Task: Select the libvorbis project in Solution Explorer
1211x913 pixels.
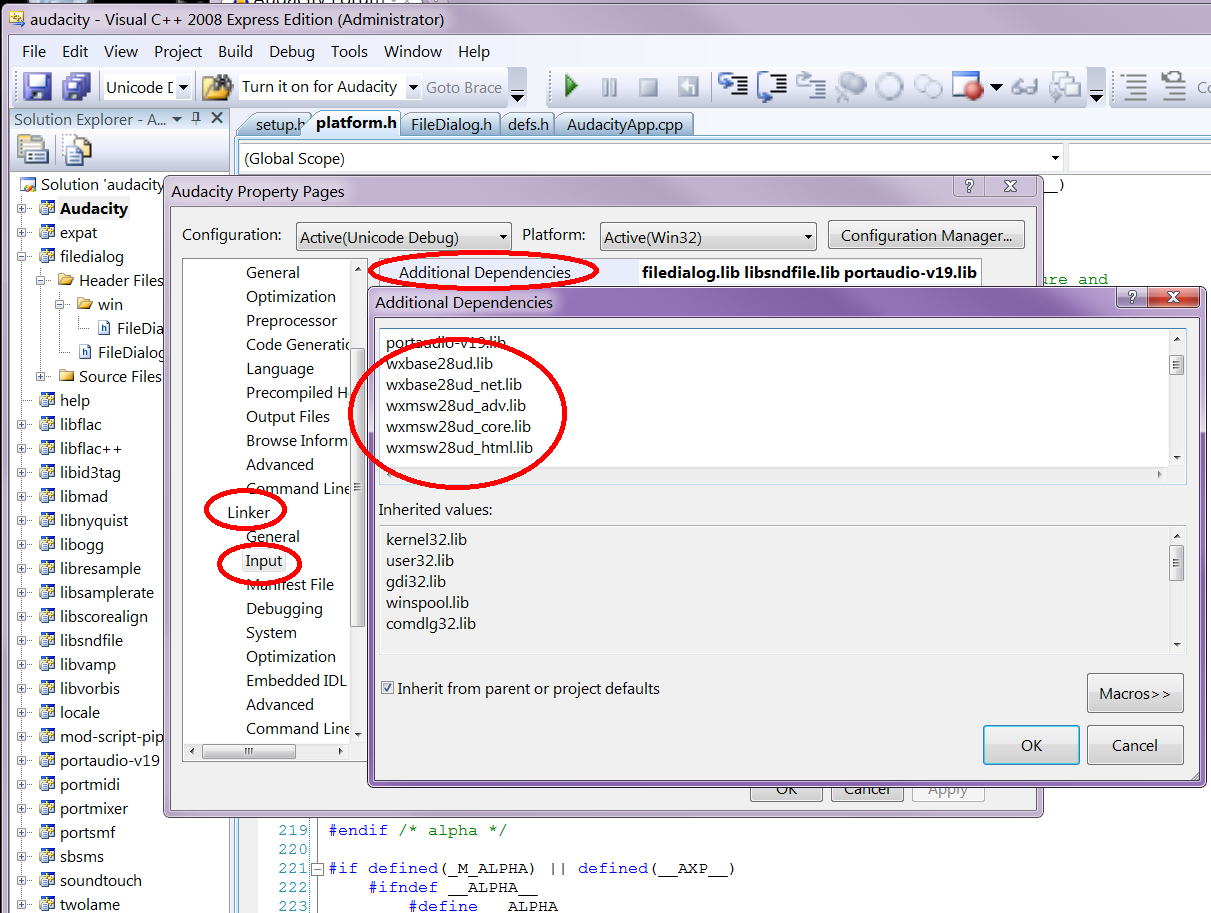Action: coord(89,689)
